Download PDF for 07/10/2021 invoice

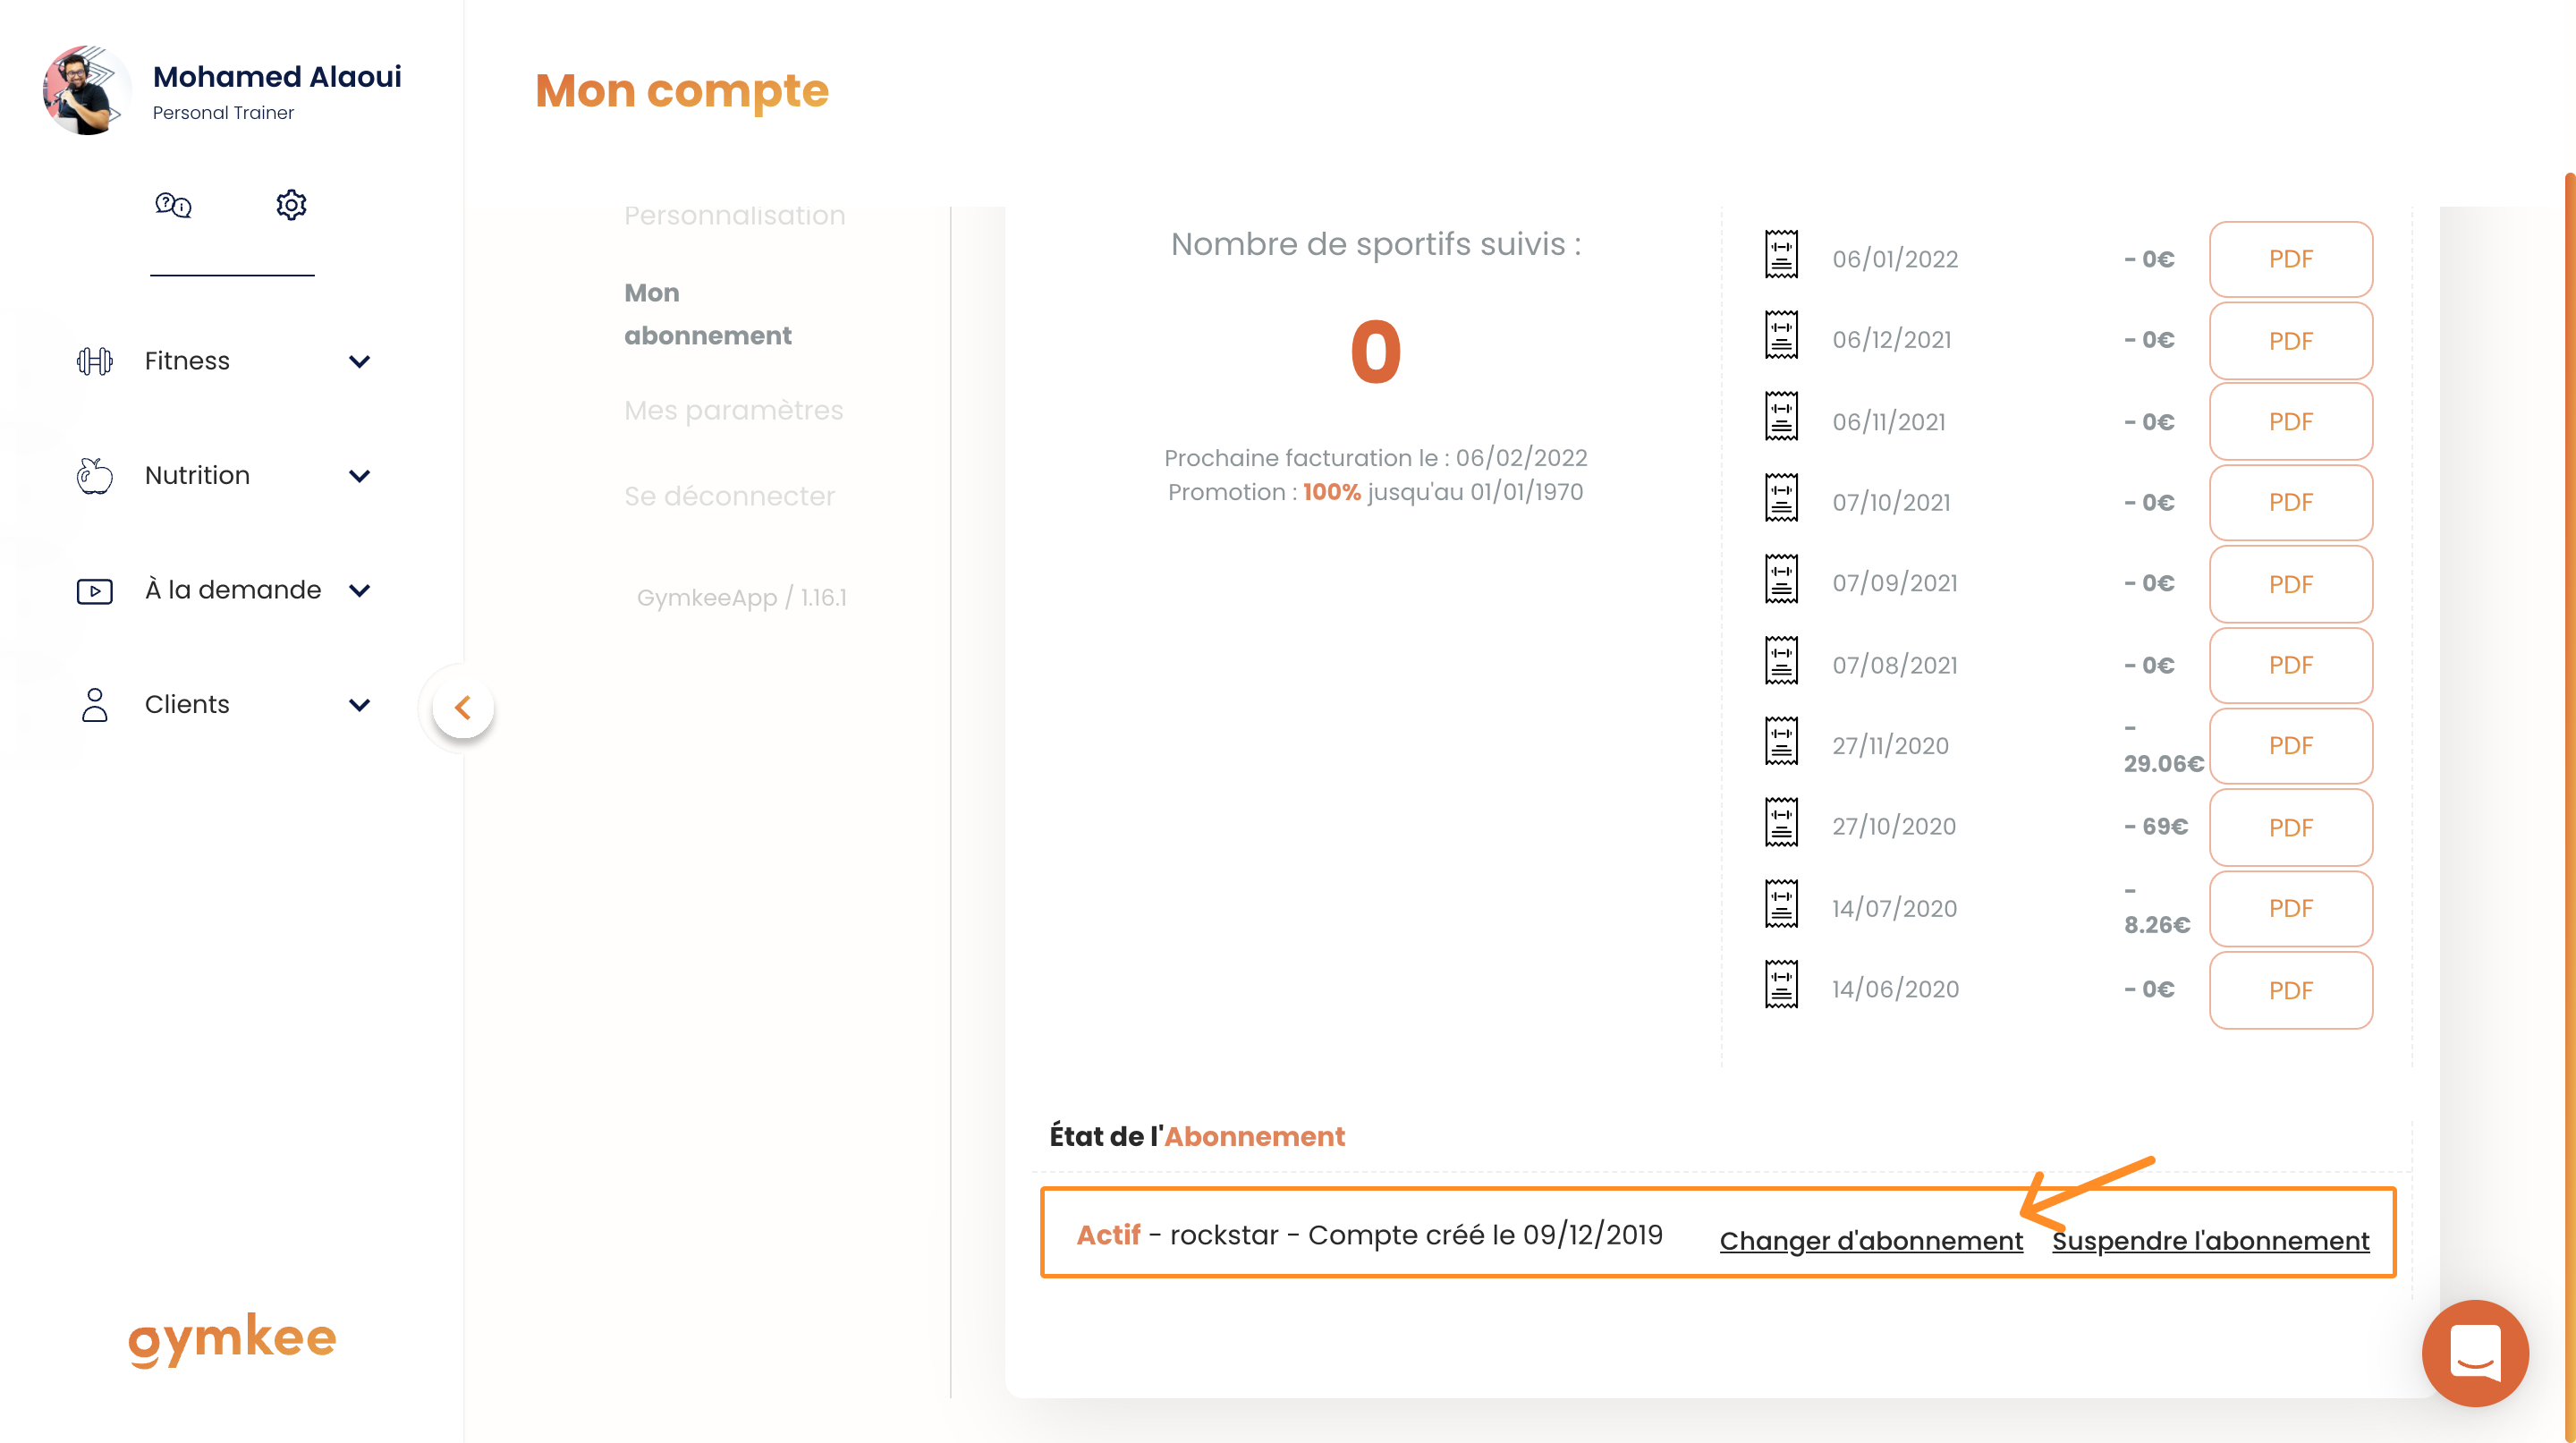[x=2290, y=503]
